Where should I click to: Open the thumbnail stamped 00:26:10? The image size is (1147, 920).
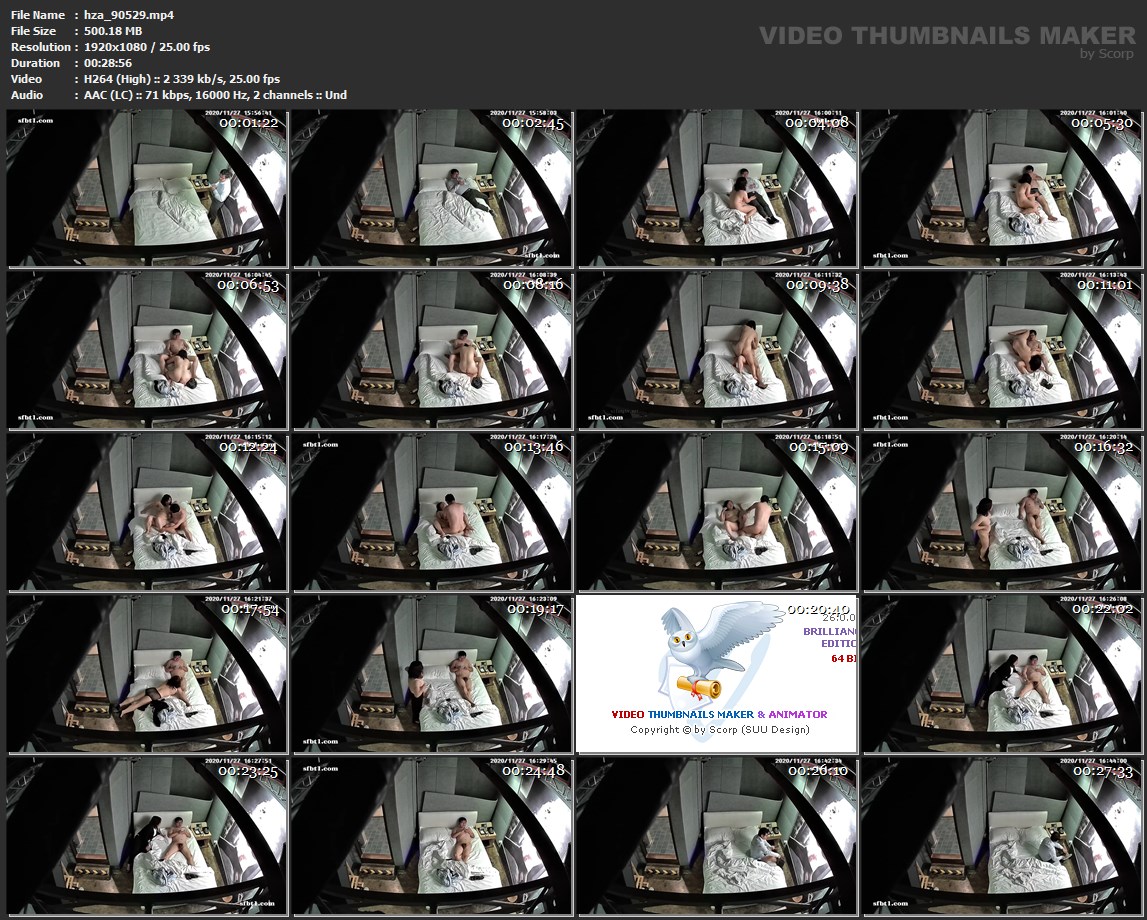pyautogui.click(x=717, y=837)
